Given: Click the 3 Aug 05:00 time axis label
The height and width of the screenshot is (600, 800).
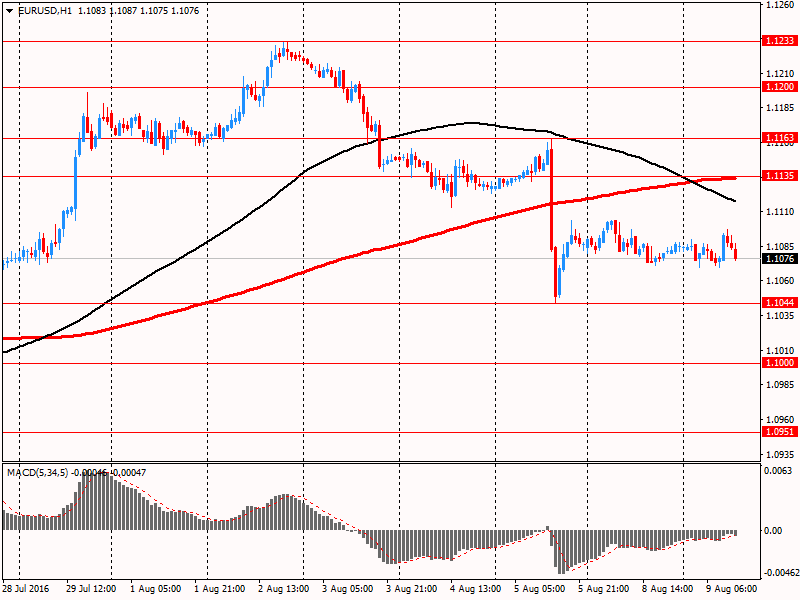Looking at the screenshot, I should coord(348,589).
